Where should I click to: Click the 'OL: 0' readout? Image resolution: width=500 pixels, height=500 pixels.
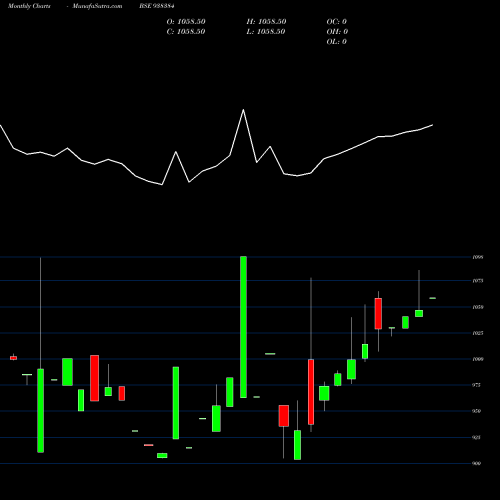(336, 42)
